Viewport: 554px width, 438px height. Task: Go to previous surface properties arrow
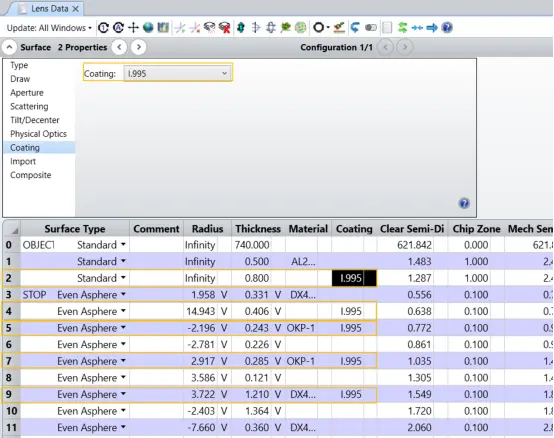pyautogui.click(x=119, y=47)
